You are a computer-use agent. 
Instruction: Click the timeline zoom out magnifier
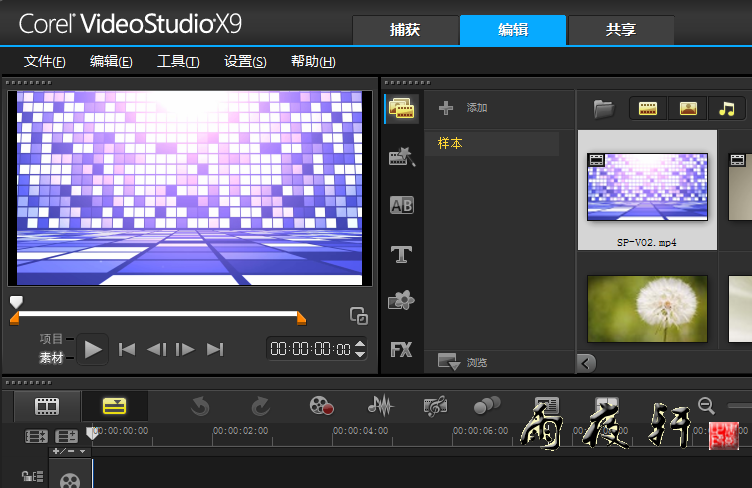coord(706,405)
